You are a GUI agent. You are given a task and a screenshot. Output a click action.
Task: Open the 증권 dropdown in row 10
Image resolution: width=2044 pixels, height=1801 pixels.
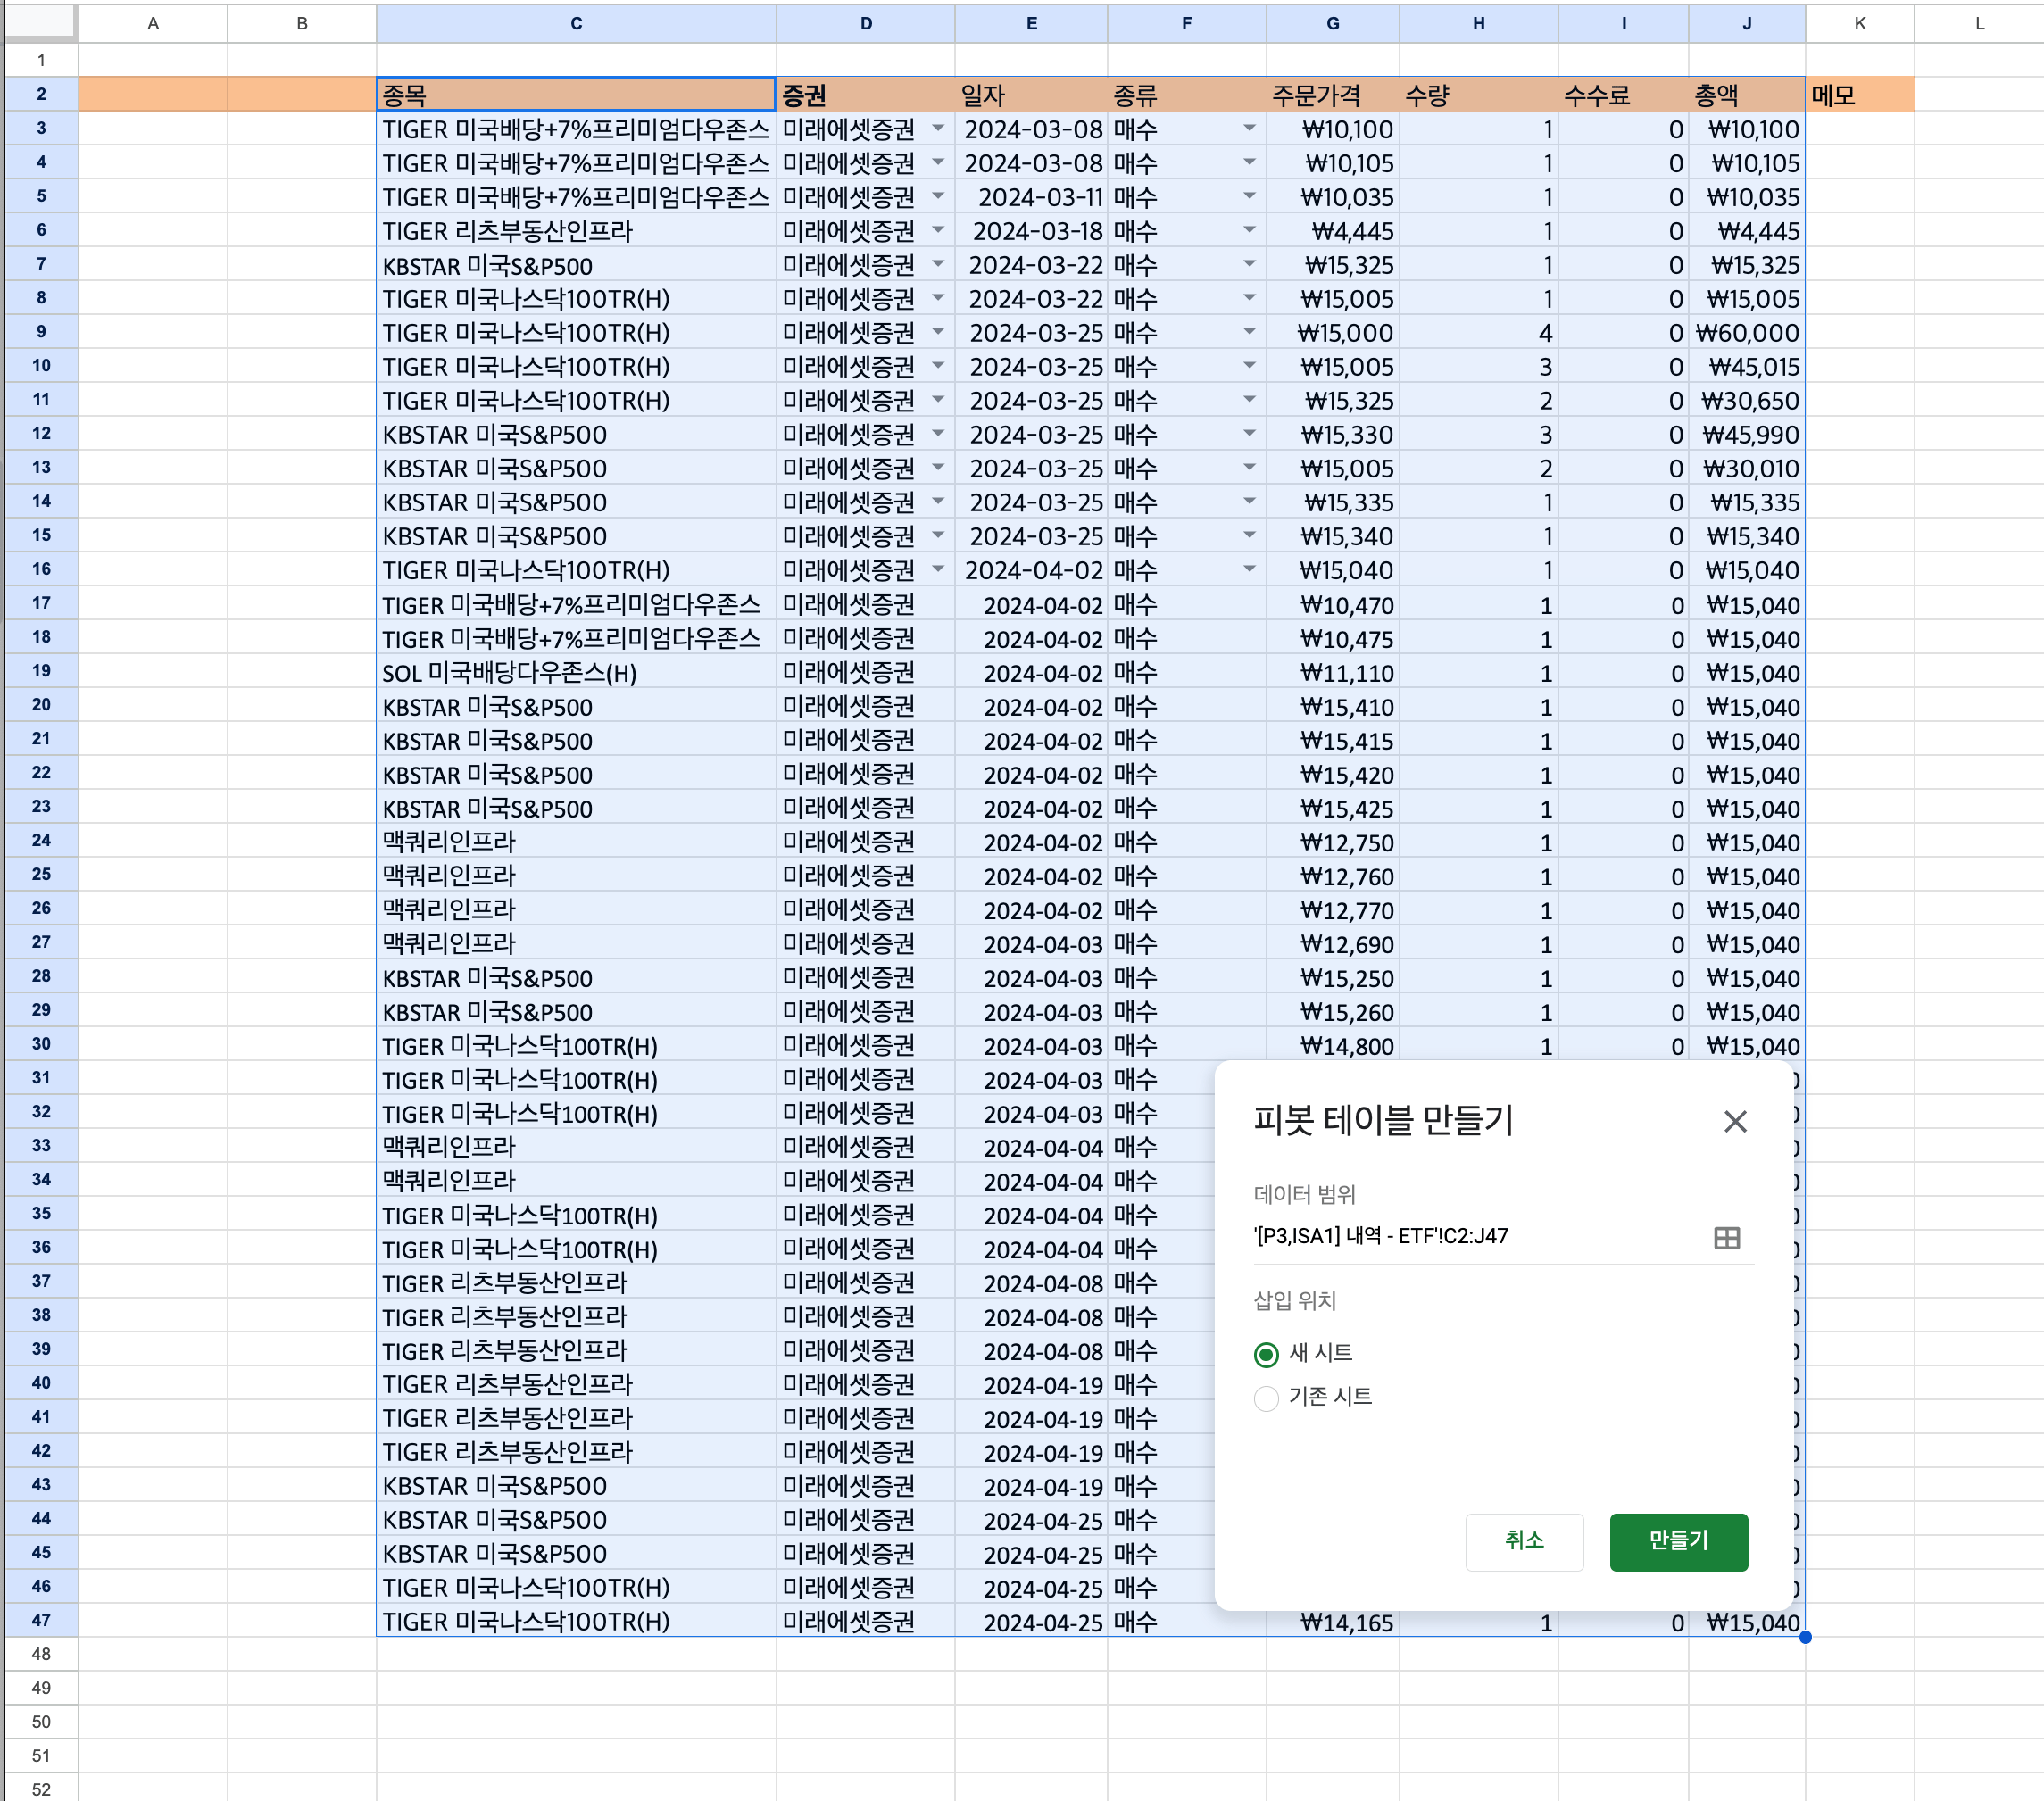point(938,366)
